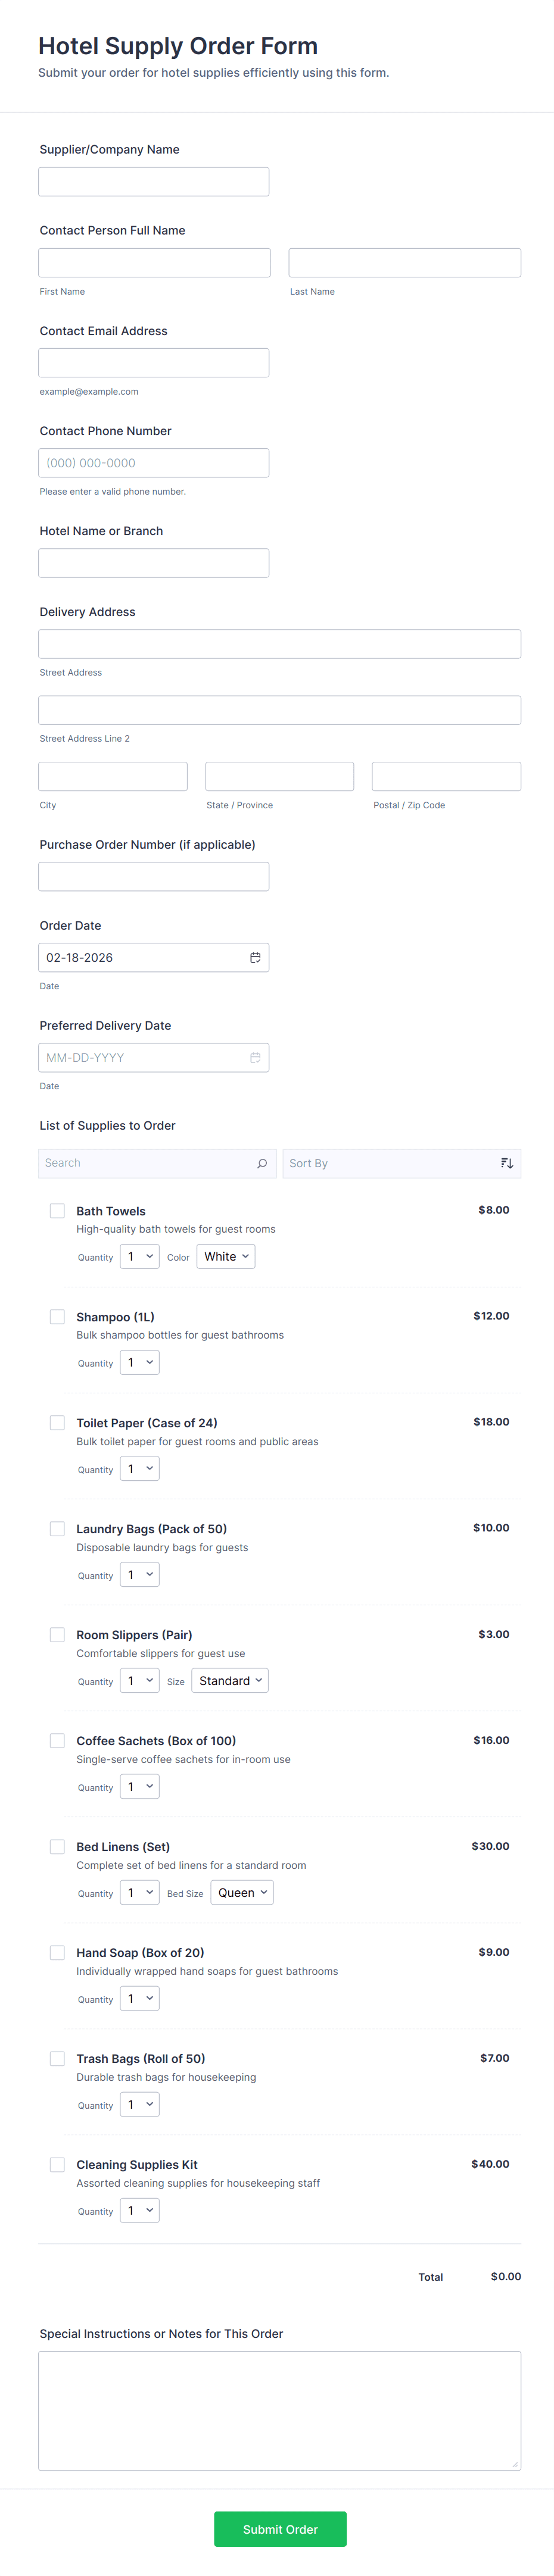Expand the Room Slippers Size dropdown
Image resolution: width=554 pixels, height=2576 pixels.
230,1681
